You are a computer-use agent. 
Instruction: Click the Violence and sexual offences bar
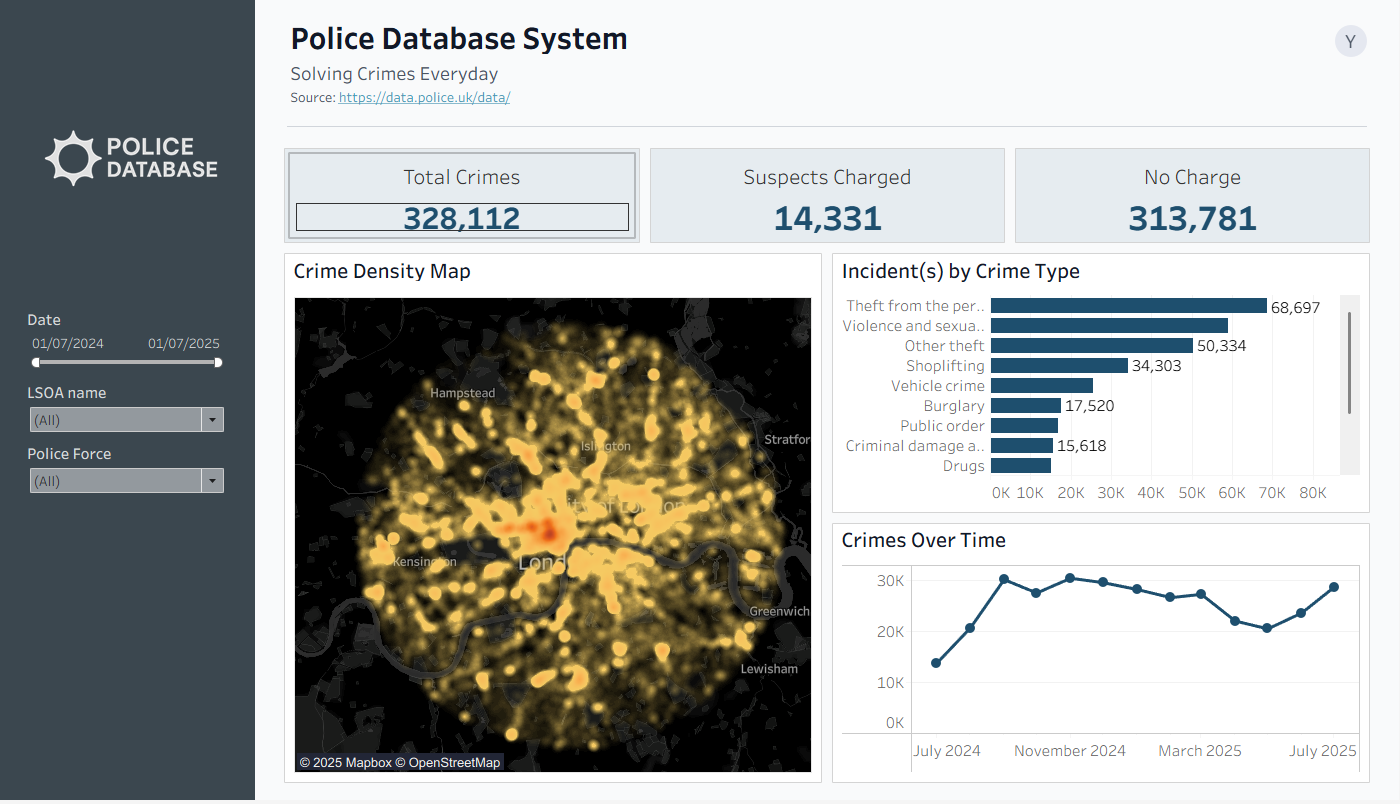pos(1109,326)
